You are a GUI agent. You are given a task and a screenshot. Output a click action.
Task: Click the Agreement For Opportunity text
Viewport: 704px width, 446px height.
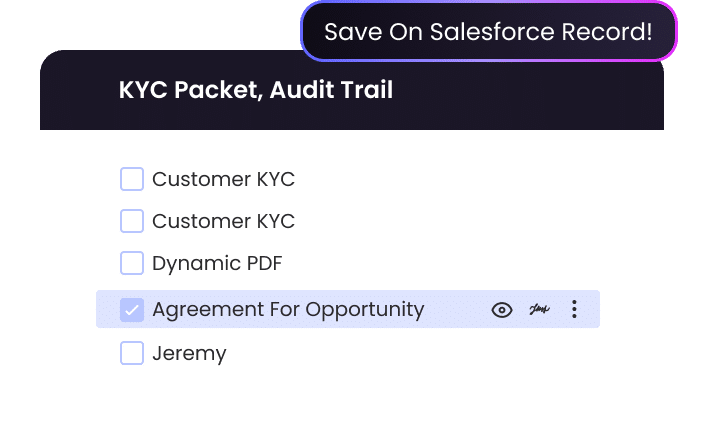click(288, 310)
